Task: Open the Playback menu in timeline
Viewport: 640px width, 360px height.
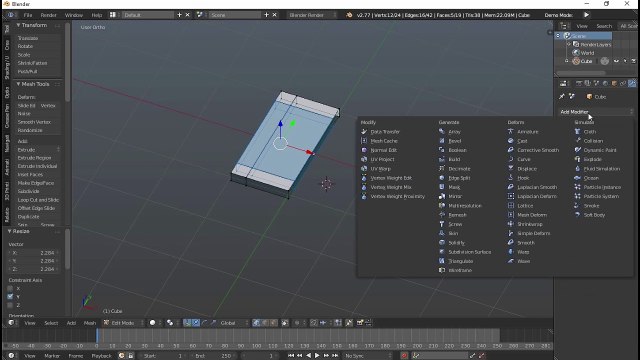Action: point(101,356)
